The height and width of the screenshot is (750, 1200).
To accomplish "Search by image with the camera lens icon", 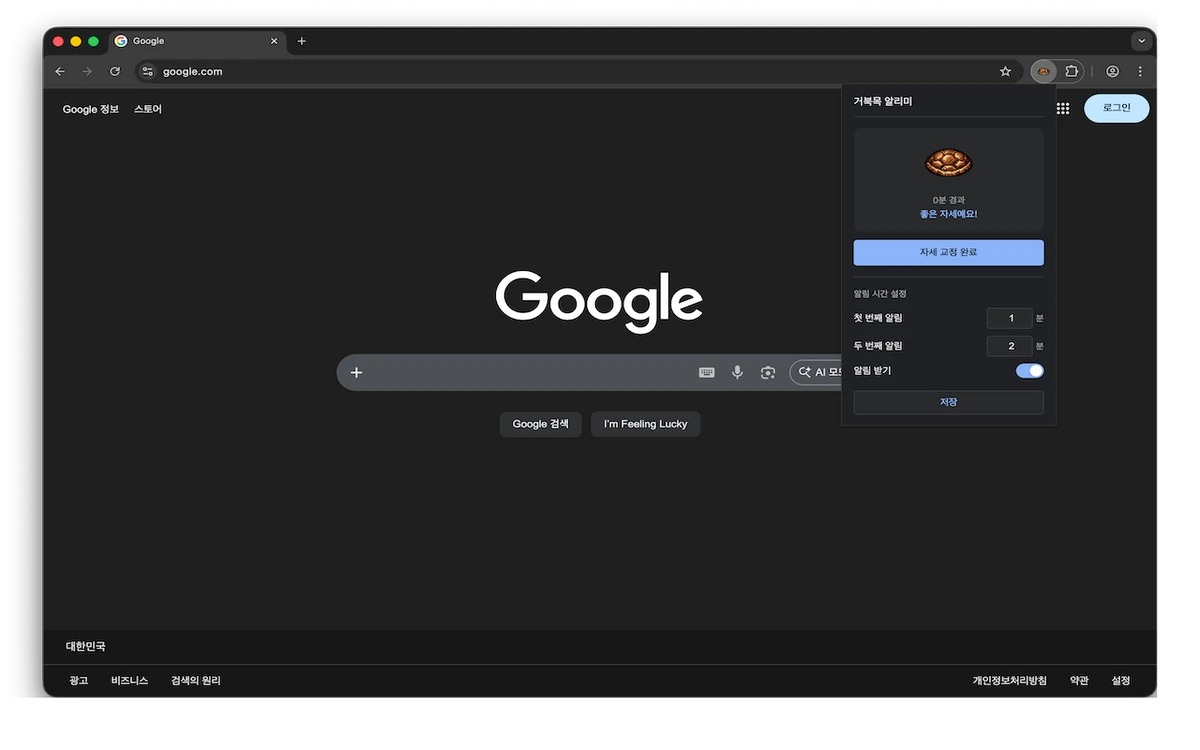I will pos(767,372).
